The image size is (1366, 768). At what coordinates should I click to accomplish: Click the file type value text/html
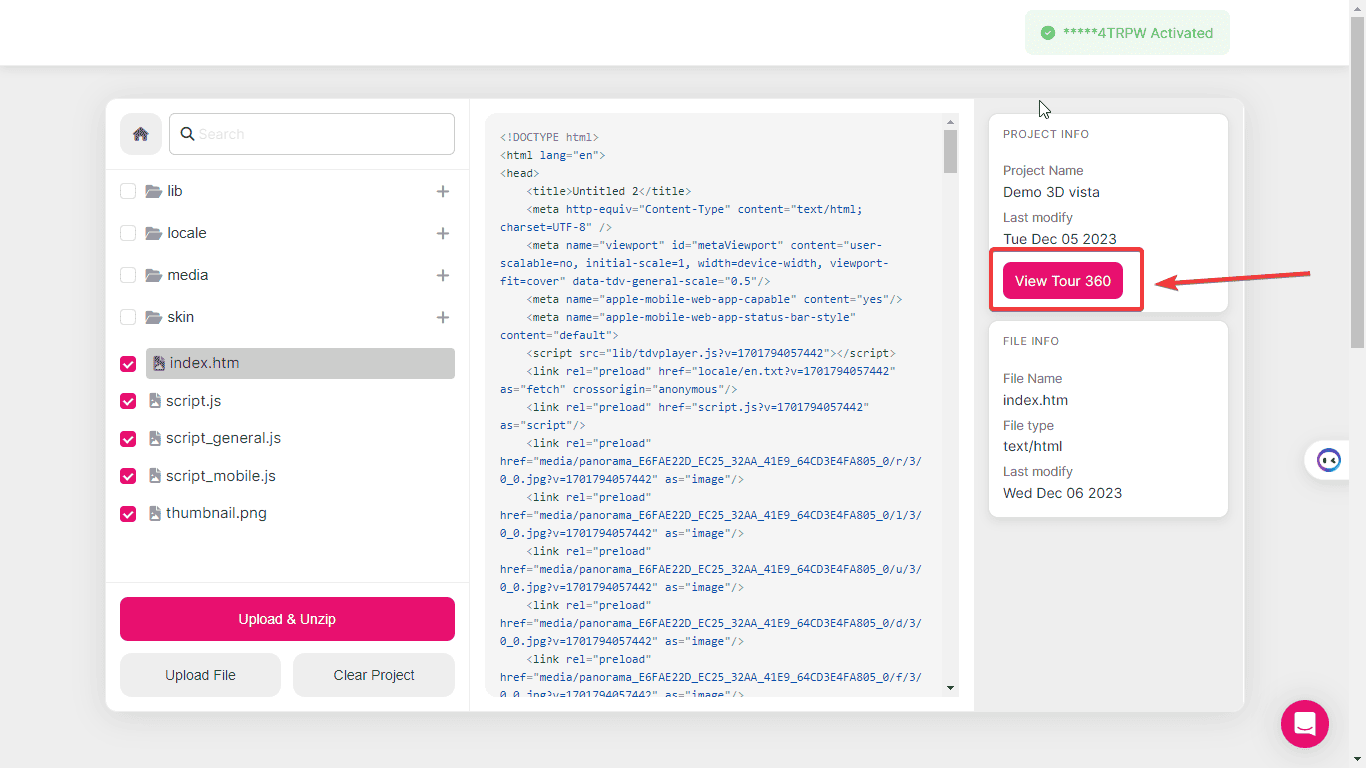click(x=1032, y=446)
